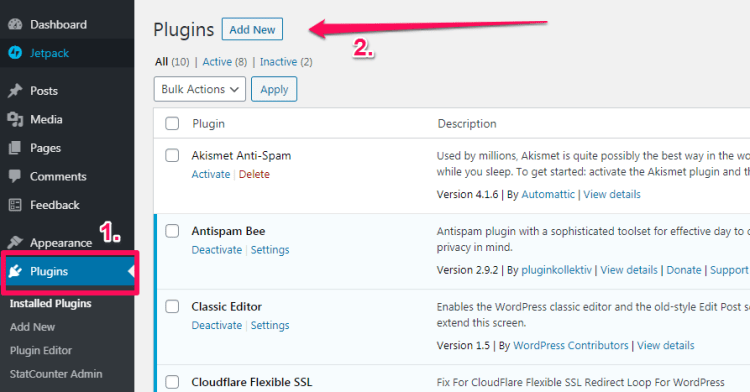Open Classic Editor Settings link
This screenshot has width=750, height=392.
coord(270,325)
